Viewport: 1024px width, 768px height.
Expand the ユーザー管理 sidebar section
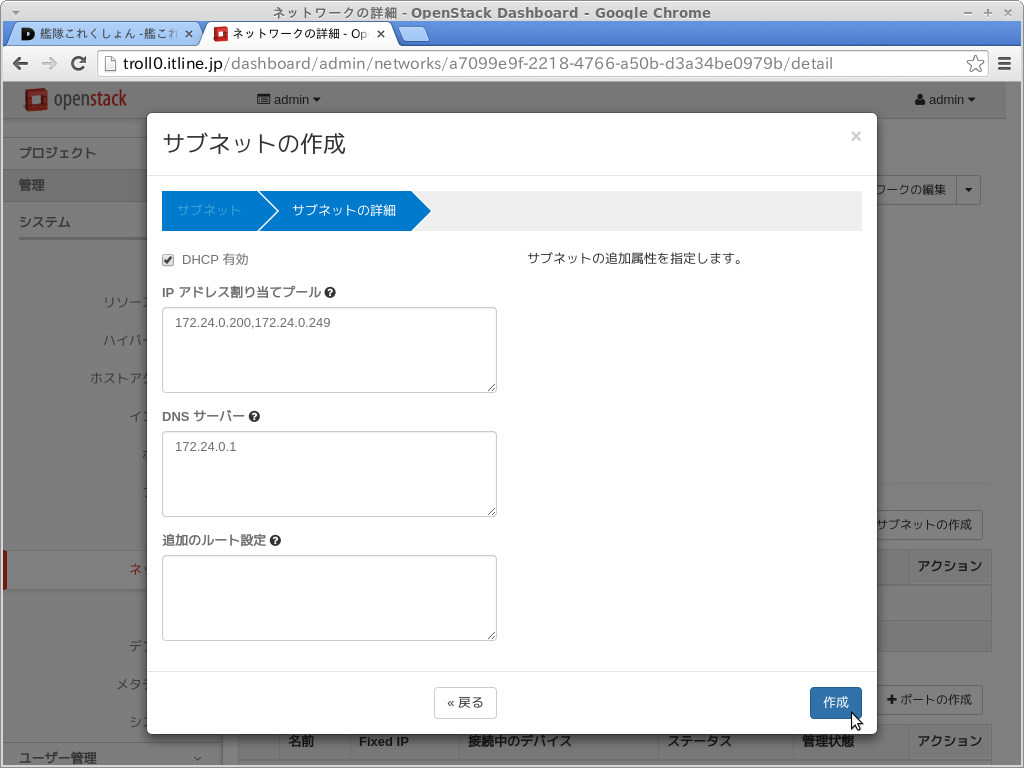(x=110, y=758)
